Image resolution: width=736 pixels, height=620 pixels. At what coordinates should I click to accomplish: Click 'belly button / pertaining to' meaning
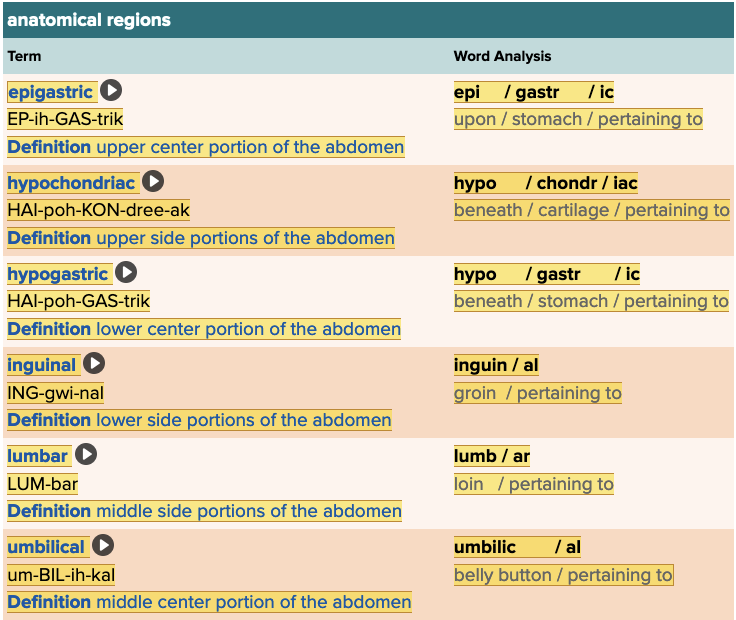pyautogui.click(x=563, y=575)
